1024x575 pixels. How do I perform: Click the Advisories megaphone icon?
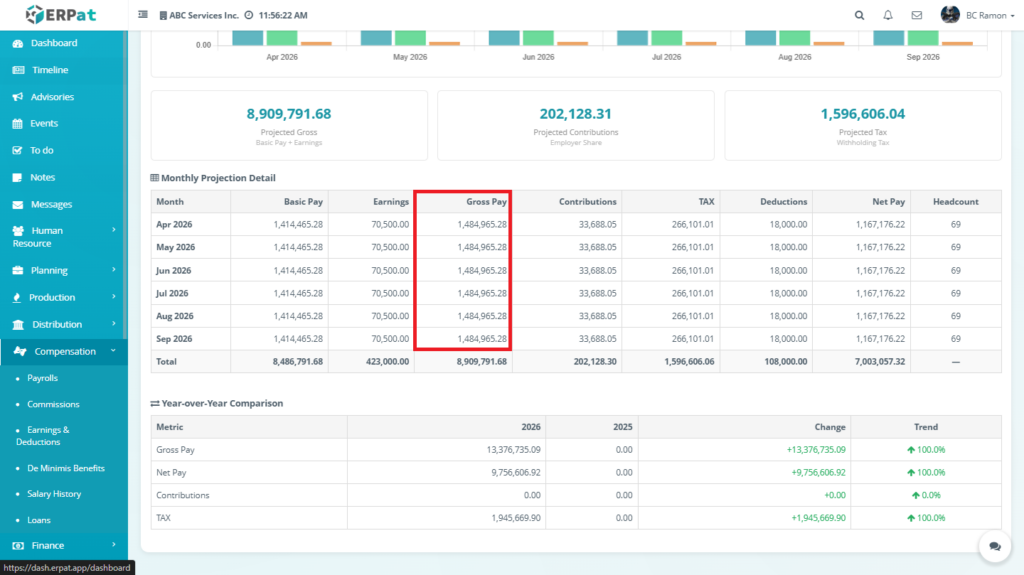coord(18,97)
